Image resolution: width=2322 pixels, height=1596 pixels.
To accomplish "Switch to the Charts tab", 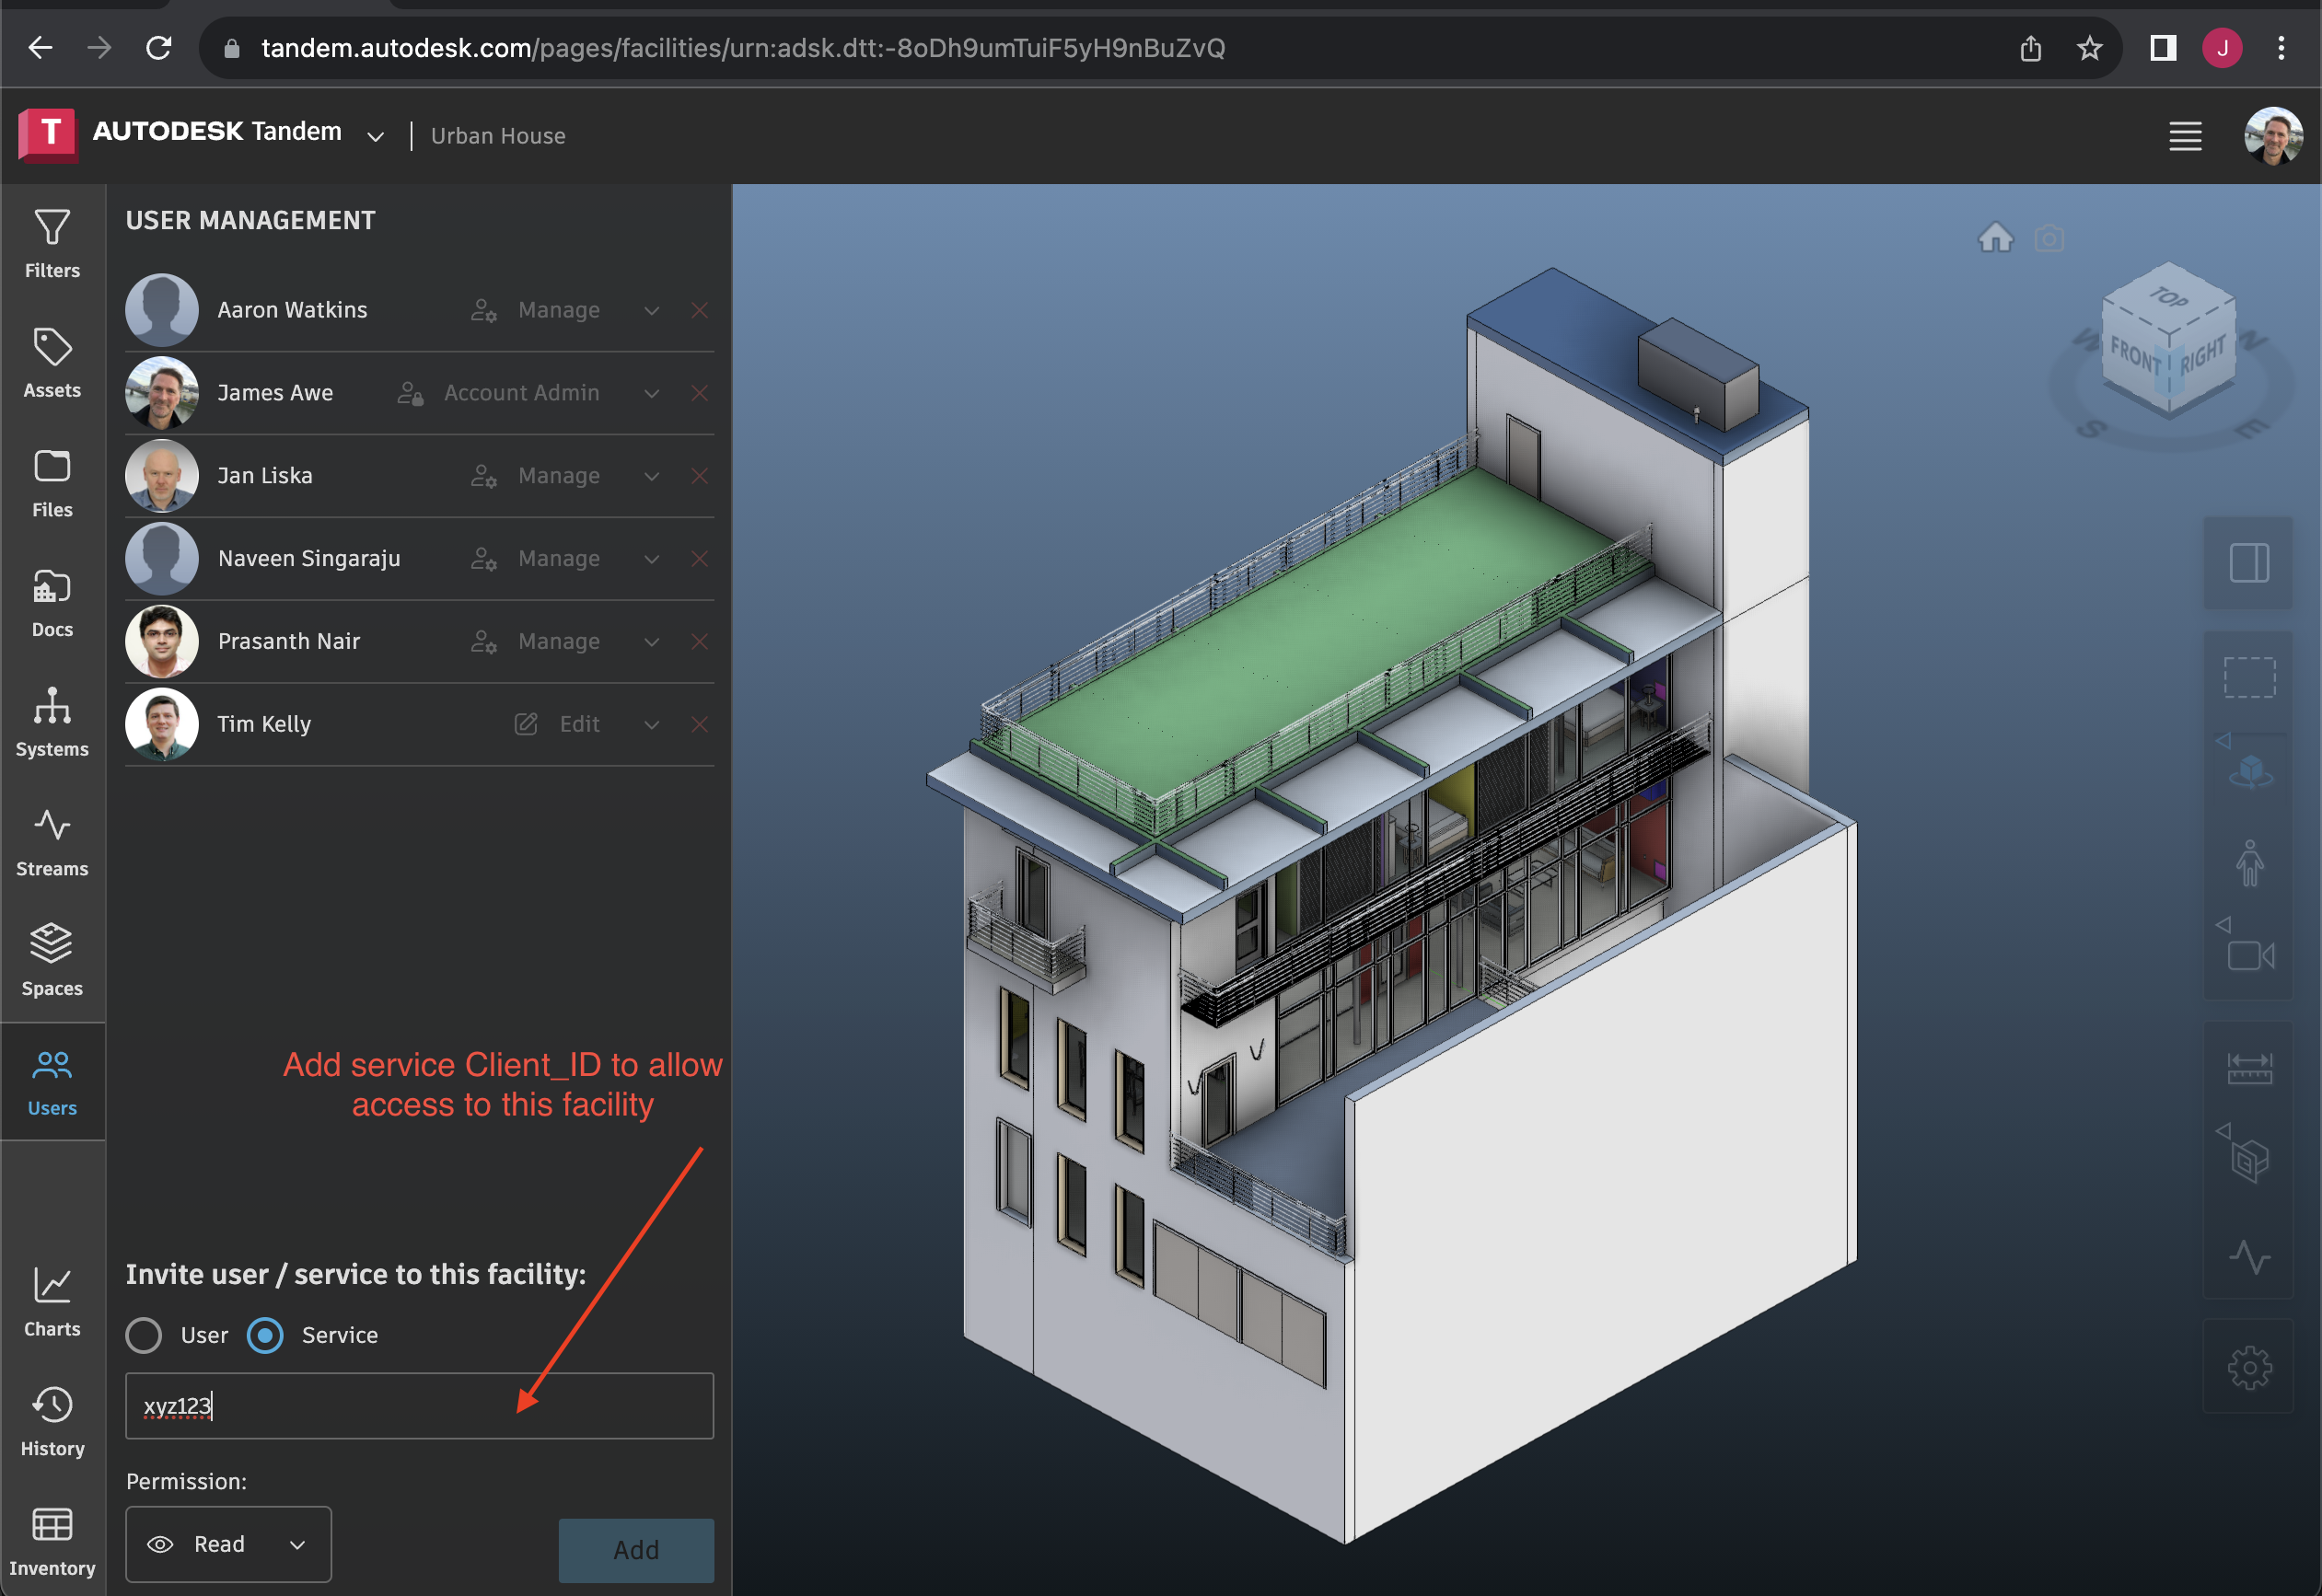I will pos(52,1301).
